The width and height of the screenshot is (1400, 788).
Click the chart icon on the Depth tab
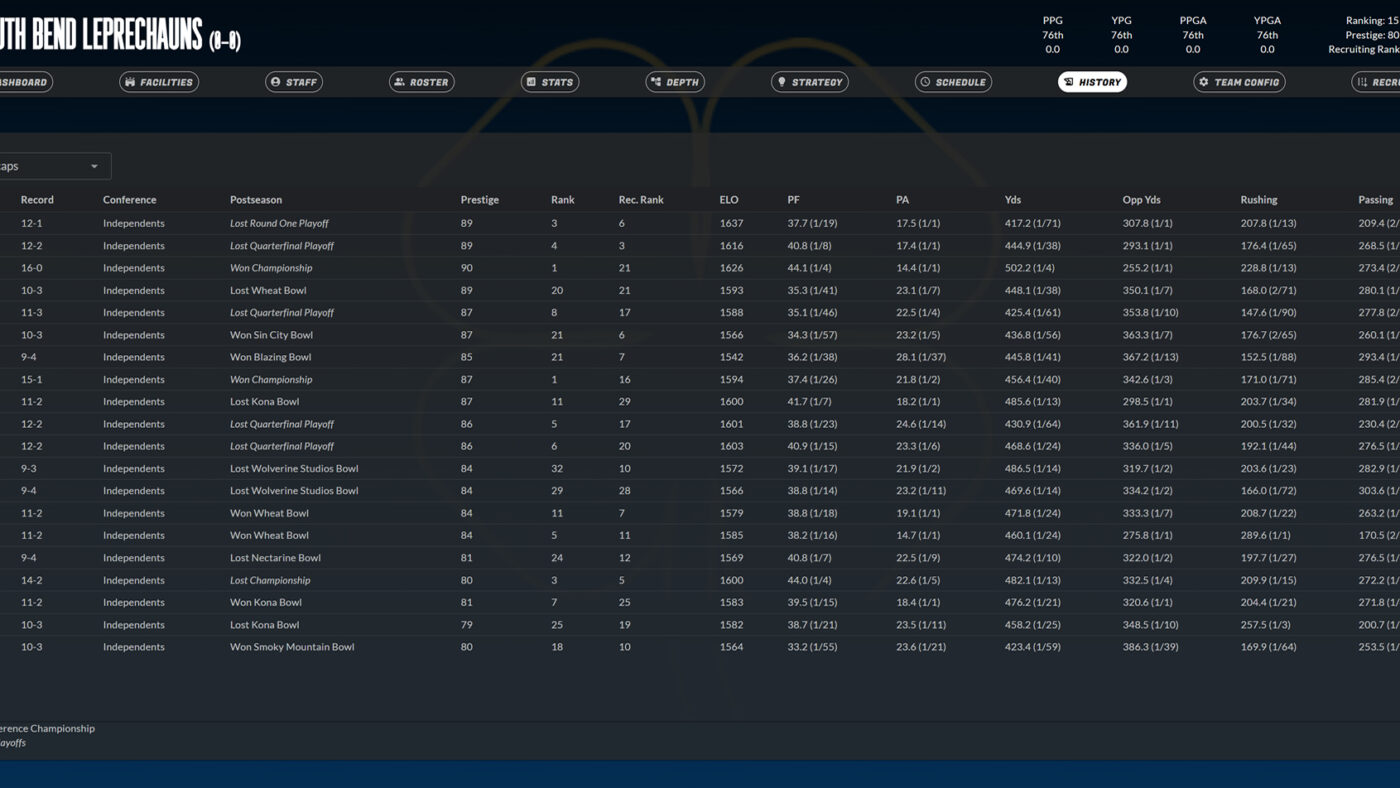(x=656, y=82)
